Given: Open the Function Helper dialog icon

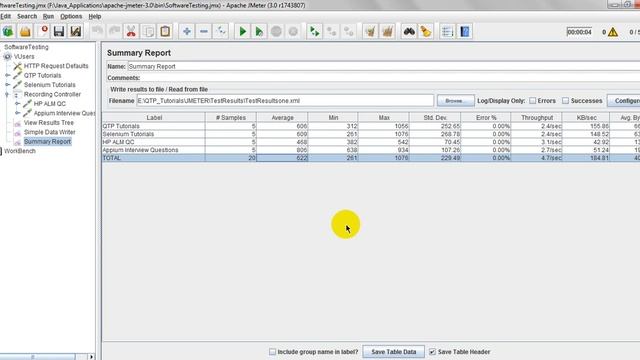Looking at the screenshot, I should pyautogui.click(x=447, y=31).
